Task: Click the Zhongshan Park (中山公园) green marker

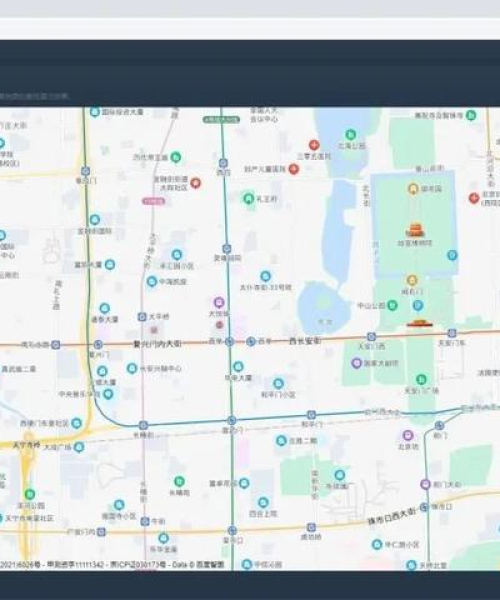Action: click(392, 305)
